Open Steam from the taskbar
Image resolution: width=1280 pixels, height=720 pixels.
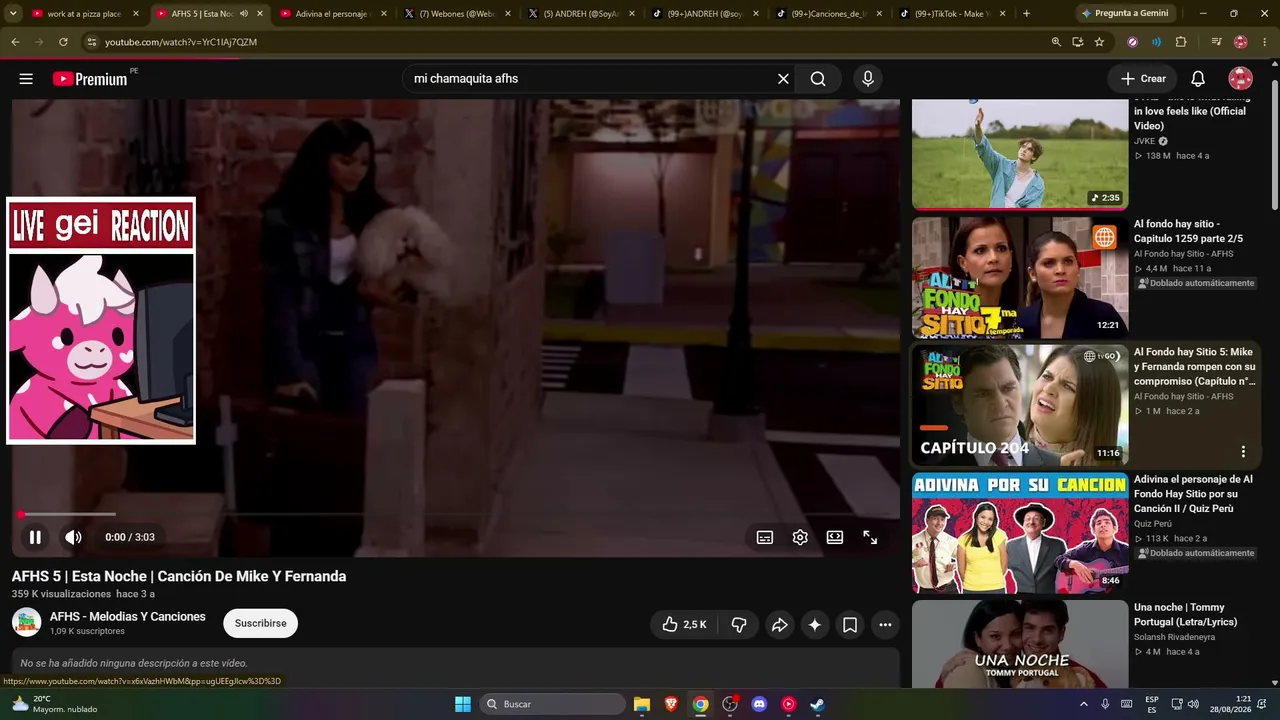click(817, 704)
